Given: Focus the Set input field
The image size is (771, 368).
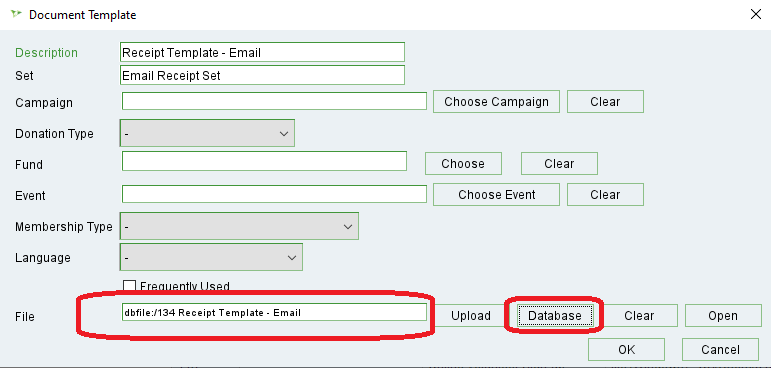Looking at the screenshot, I should pyautogui.click(x=262, y=75).
